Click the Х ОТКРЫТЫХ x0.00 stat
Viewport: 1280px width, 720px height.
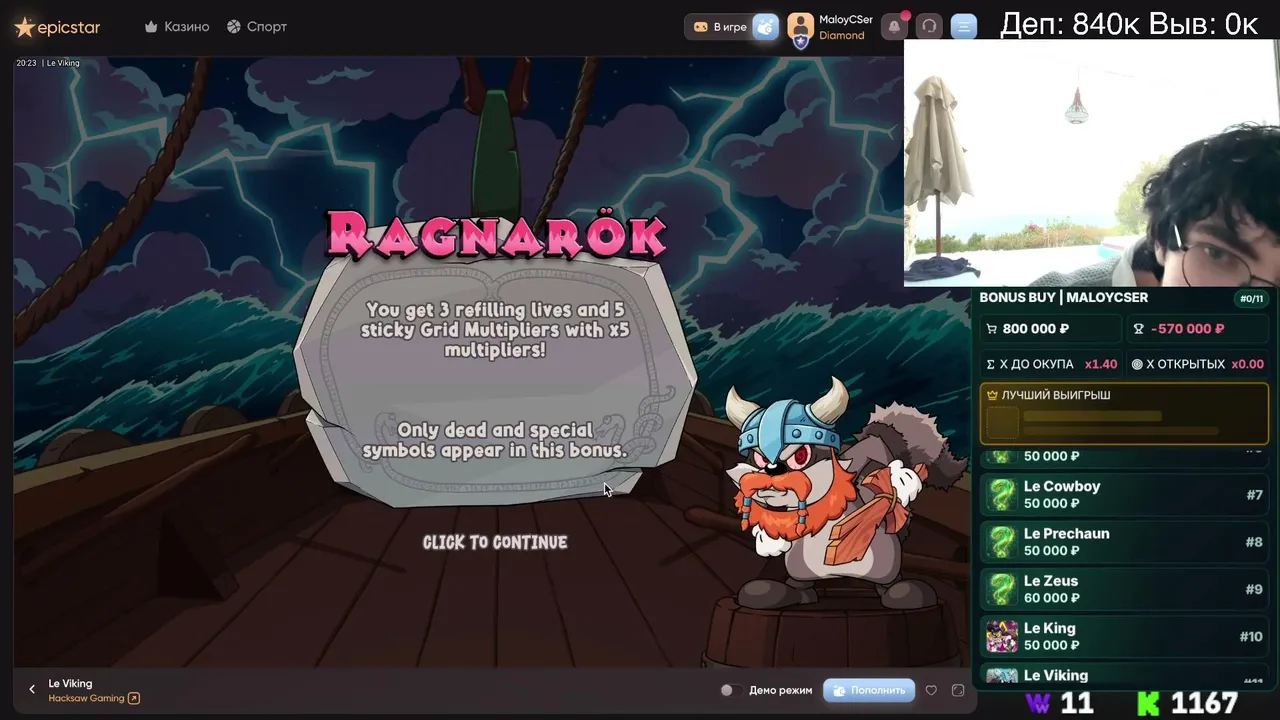tap(1197, 364)
